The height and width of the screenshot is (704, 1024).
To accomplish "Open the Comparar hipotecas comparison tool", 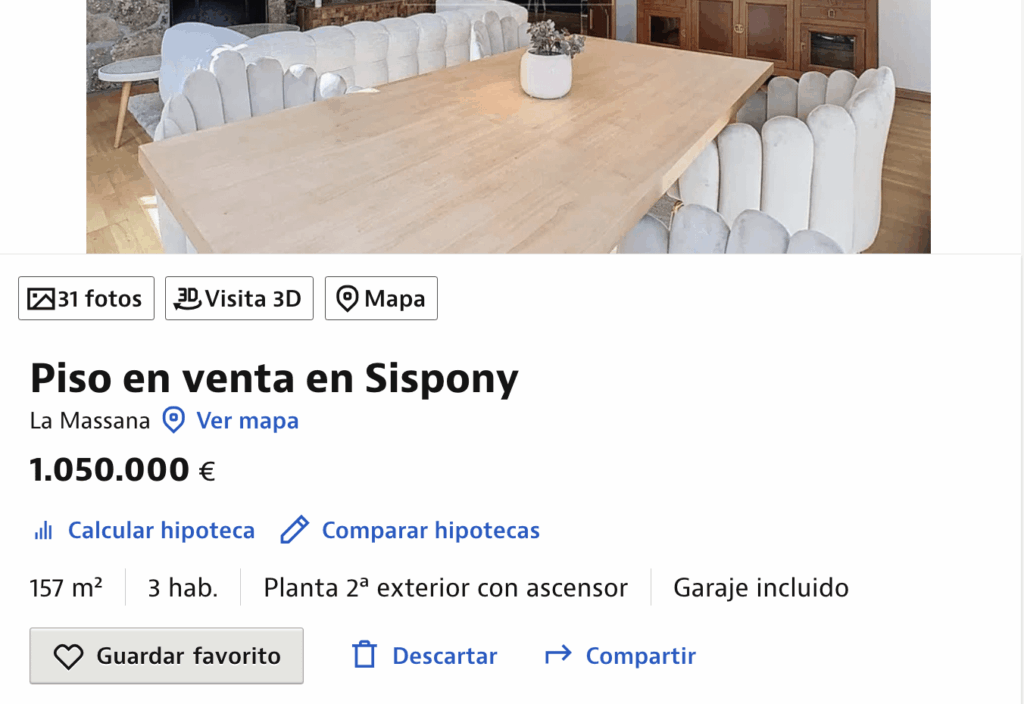I will point(430,530).
